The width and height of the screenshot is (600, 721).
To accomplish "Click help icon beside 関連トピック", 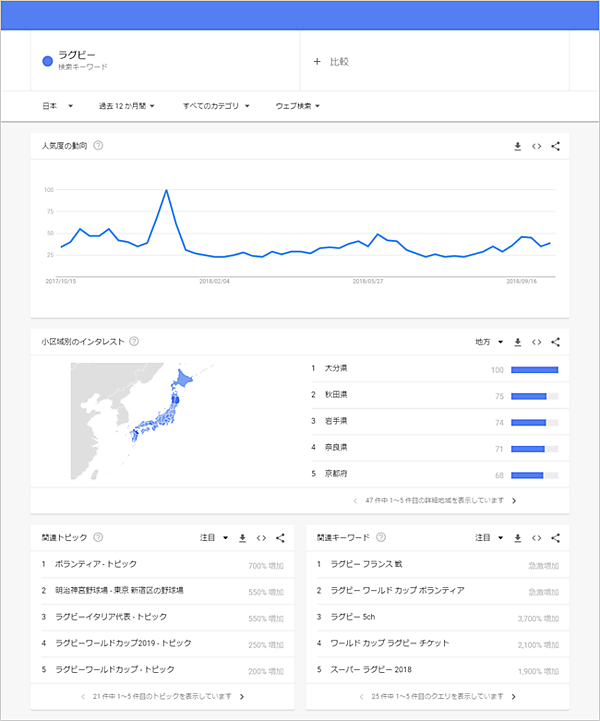I will pos(98,538).
